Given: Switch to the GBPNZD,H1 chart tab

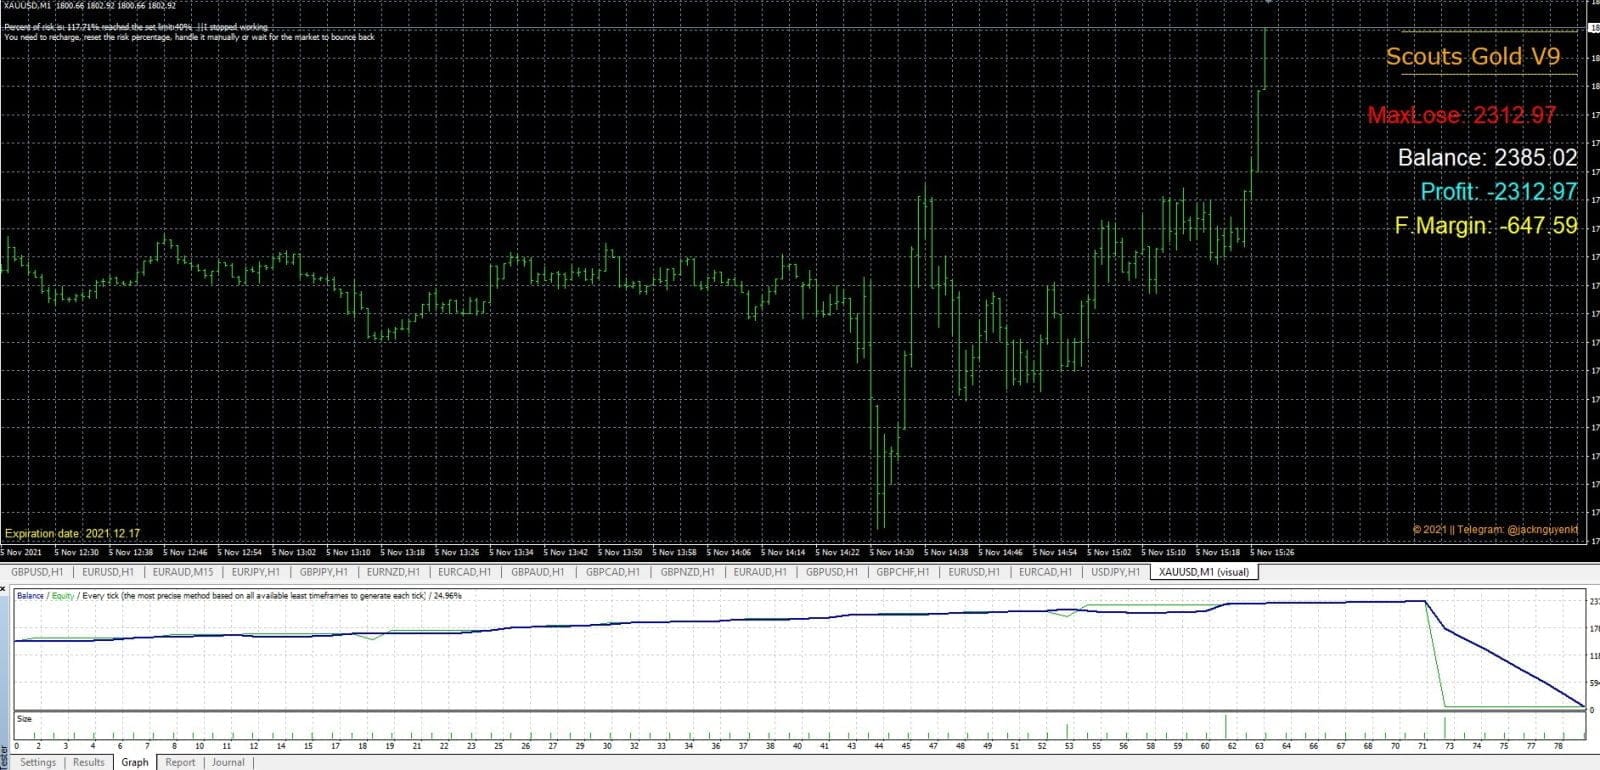Looking at the screenshot, I should (687, 572).
